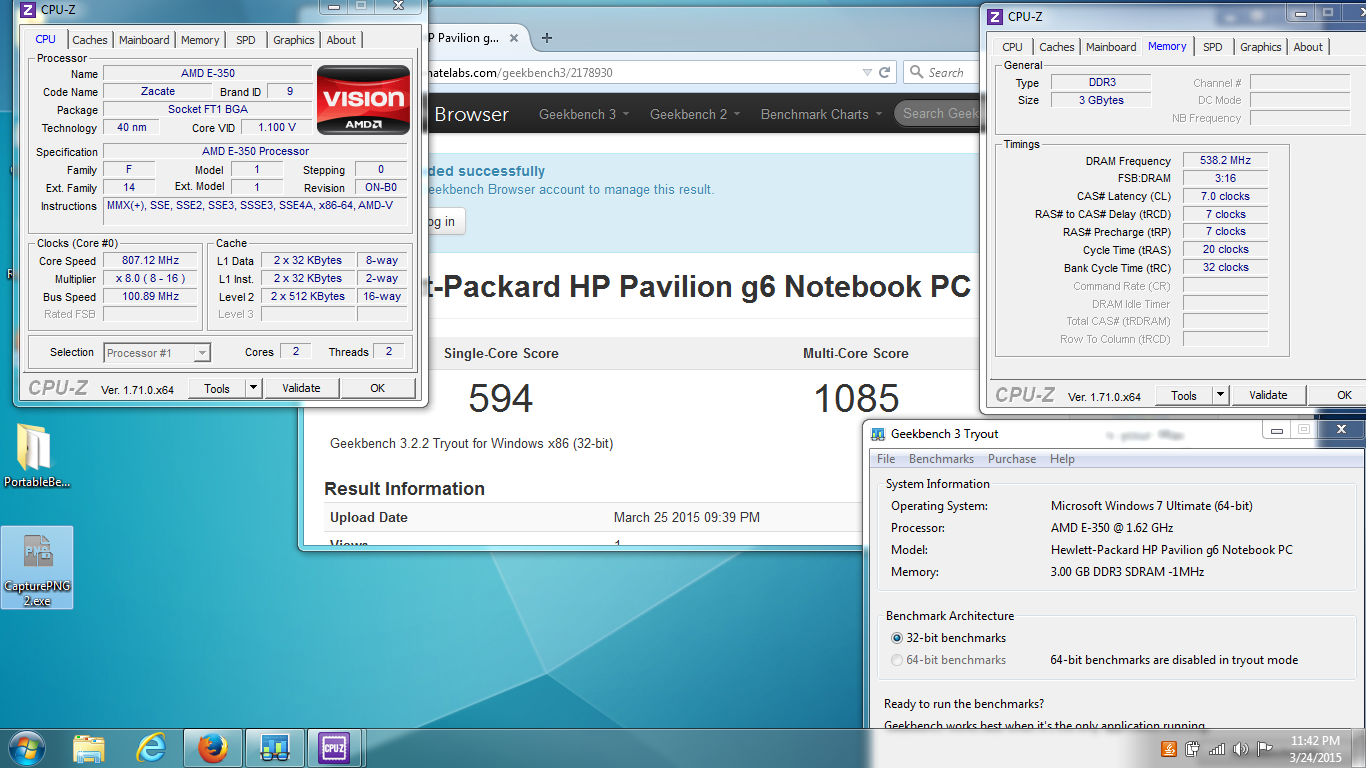Expand the Geekbench 2 navigation dropdown

point(695,114)
